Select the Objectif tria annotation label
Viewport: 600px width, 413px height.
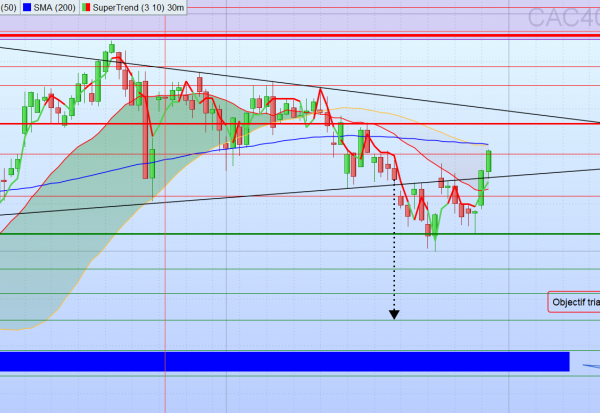click(x=574, y=302)
